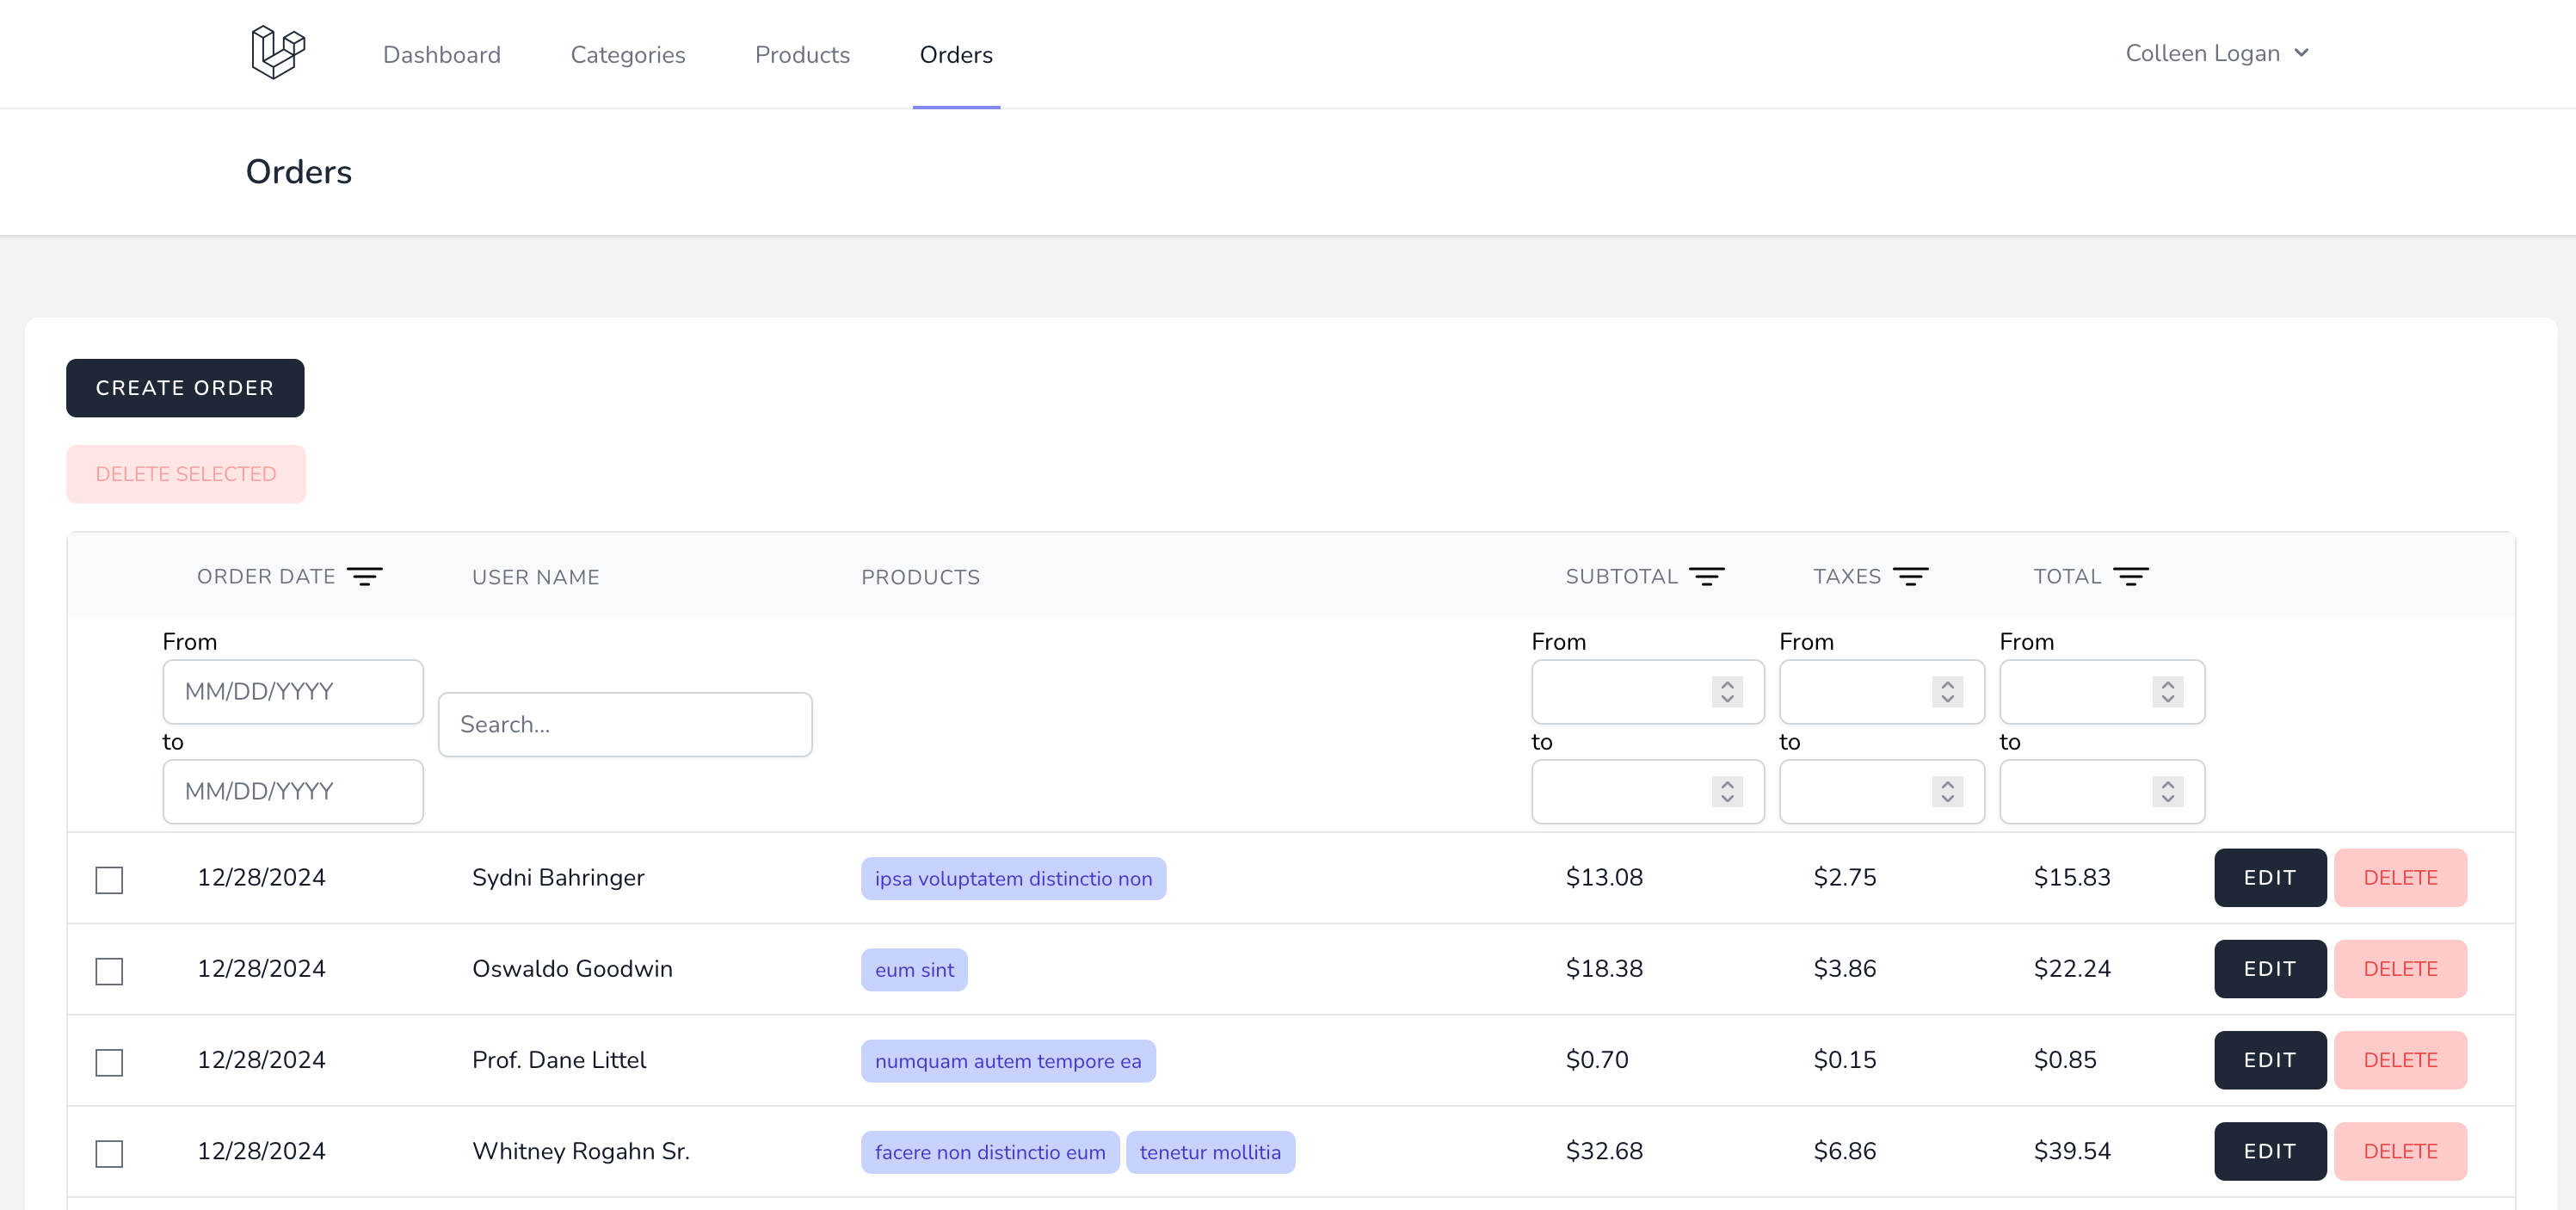Open the Order Date From date picker

tap(293, 692)
